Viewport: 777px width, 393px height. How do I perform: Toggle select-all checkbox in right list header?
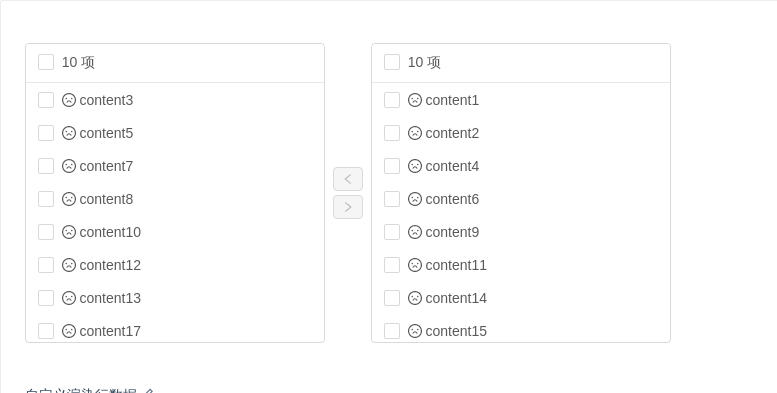(392, 62)
